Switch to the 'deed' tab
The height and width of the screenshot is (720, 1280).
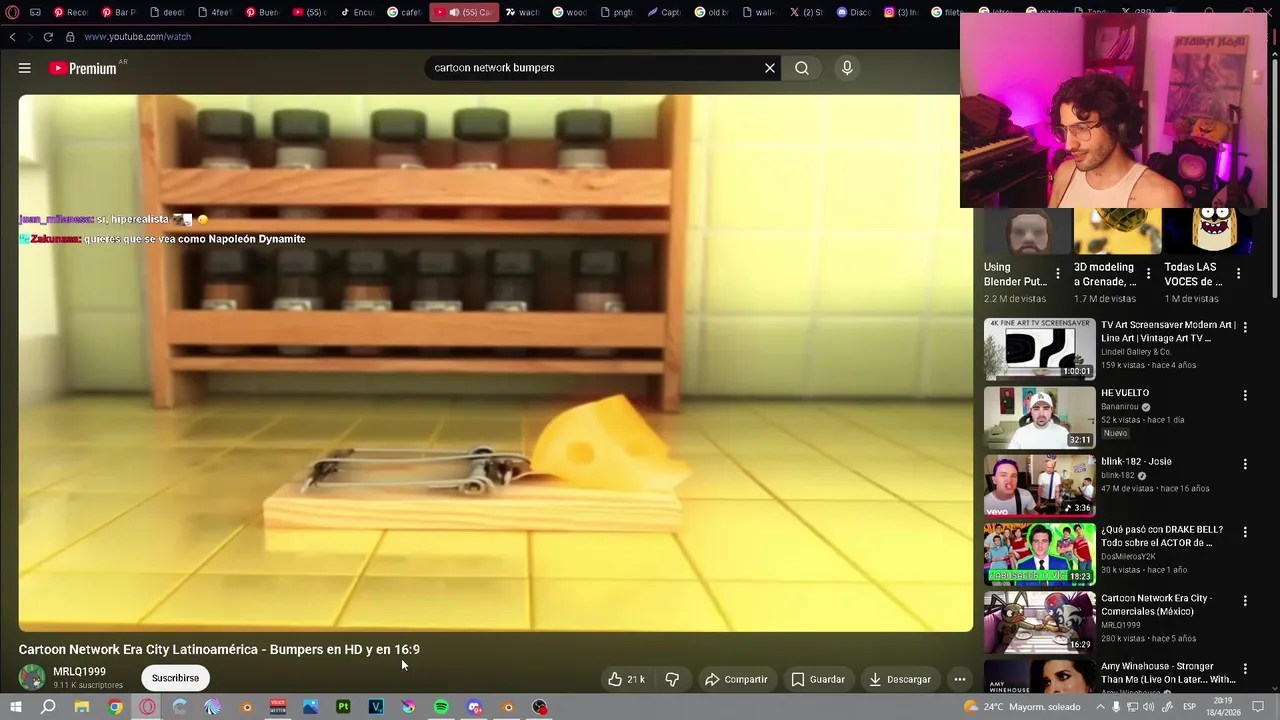167,12
